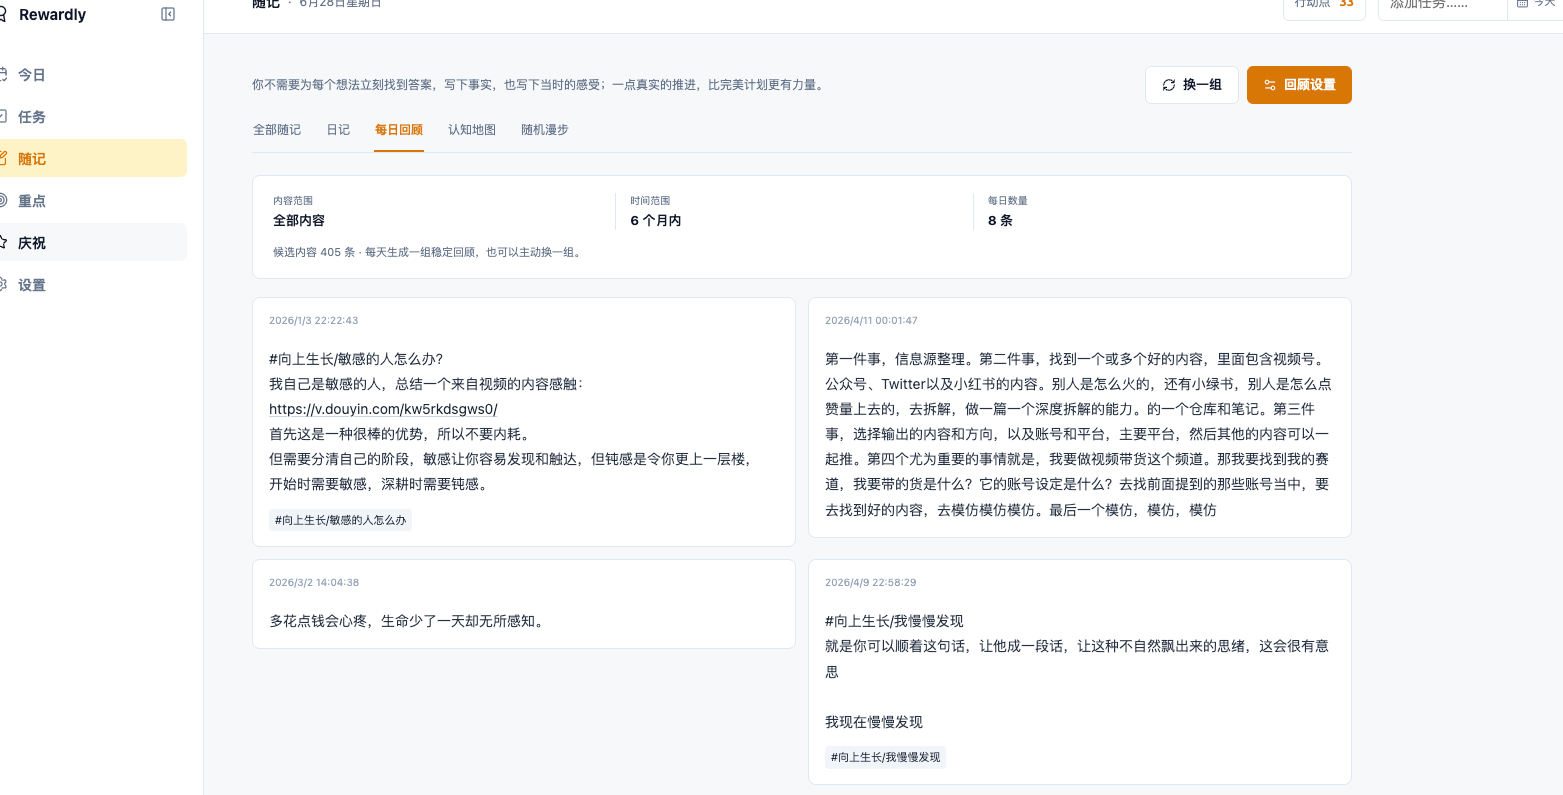Open the 认知地图 tab
The width and height of the screenshot is (1563, 795).
[472, 130]
